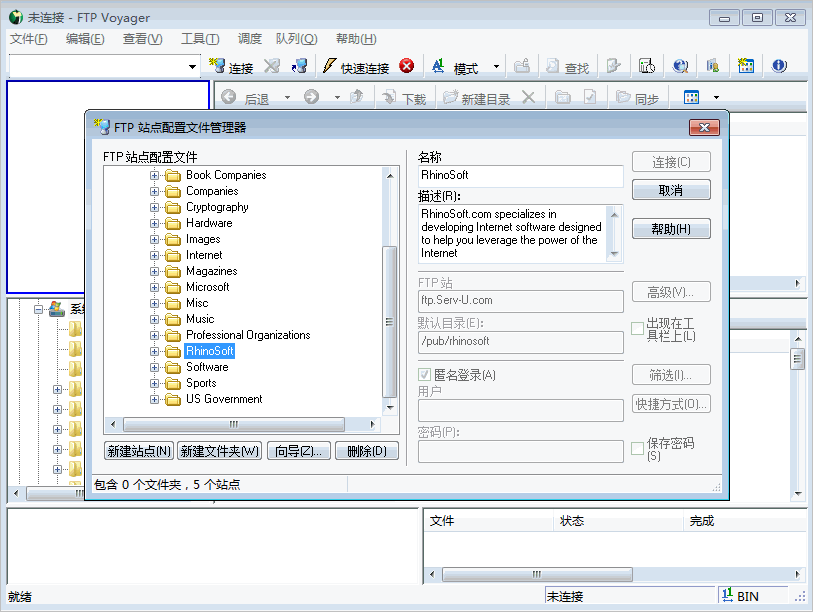
Task: Select the Professional Organizations folder
Action: coord(248,335)
